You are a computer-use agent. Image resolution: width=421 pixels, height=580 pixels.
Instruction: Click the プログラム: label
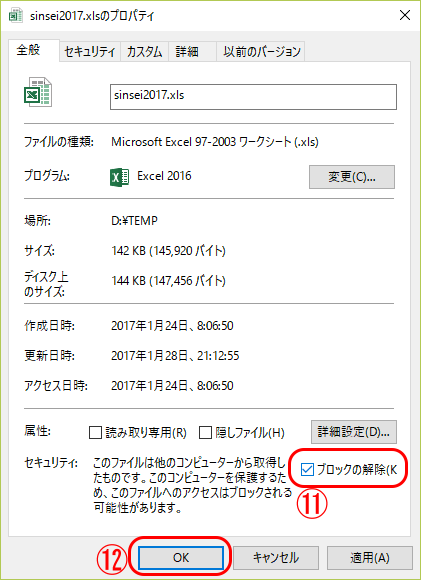(x=47, y=176)
